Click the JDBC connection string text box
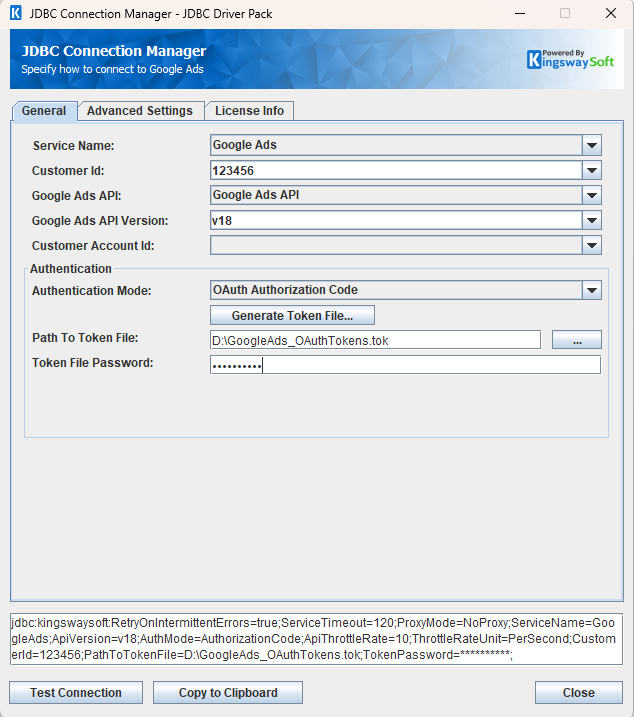This screenshot has width=634, height=717. [x=317, y=639]
